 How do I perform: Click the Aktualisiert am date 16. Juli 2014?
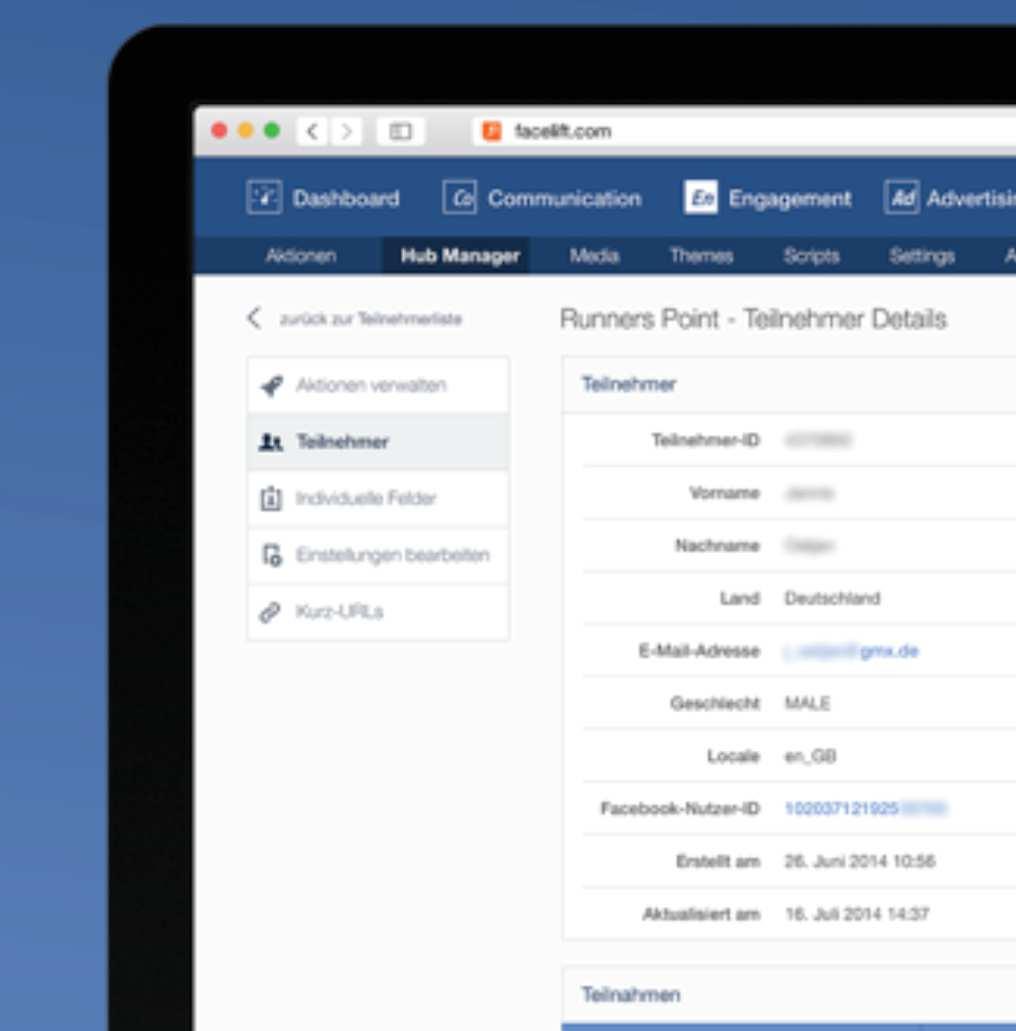[x=857, y=914]
